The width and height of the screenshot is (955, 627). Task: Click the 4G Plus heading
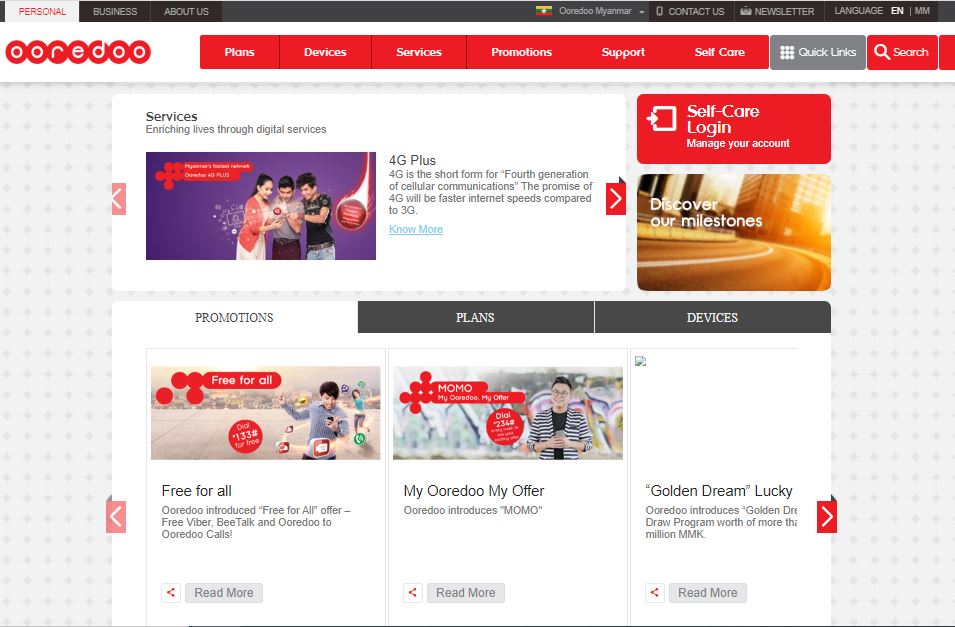tap(412, 160)
